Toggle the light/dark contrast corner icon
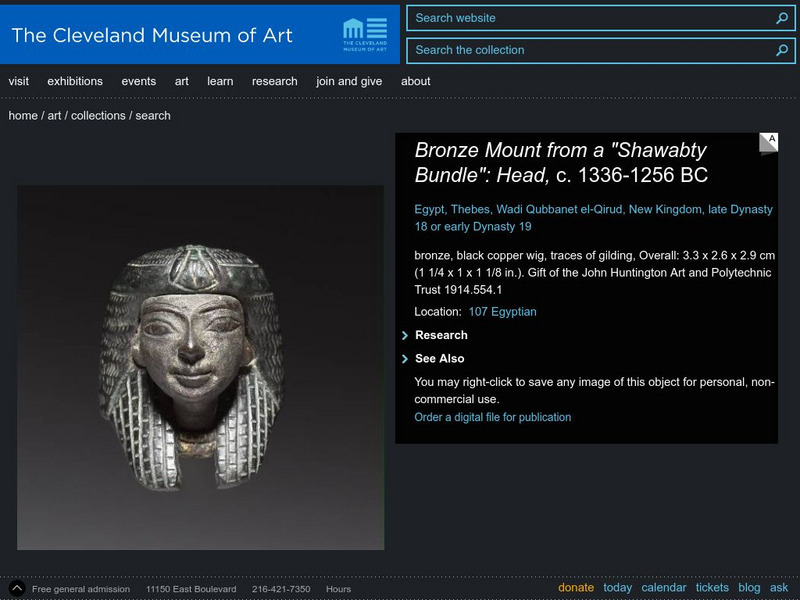Image resolution: width=800 pixels, height=600 pixels. click(x=768, y=142)
